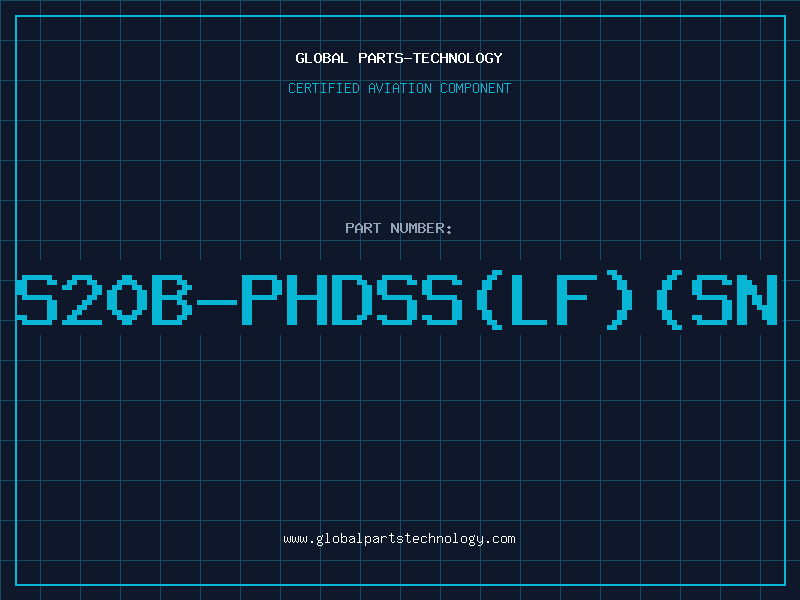This screenshot has width=800, height=600.
Task: Open the www.globalpartstechnology.com link
Action: coord(399,539)
